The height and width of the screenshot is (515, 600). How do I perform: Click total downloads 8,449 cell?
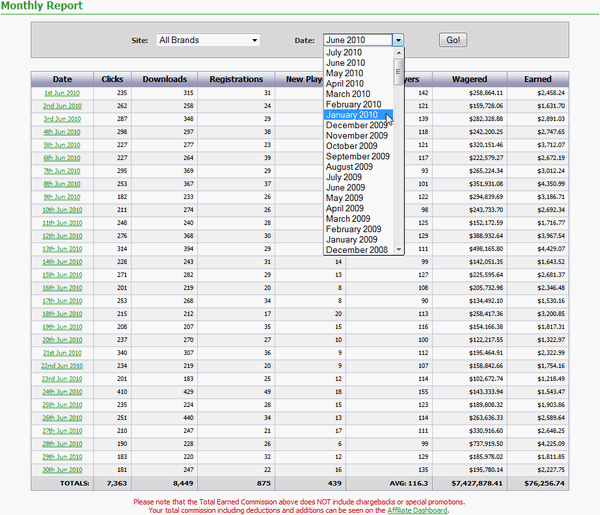click(165, 484)
